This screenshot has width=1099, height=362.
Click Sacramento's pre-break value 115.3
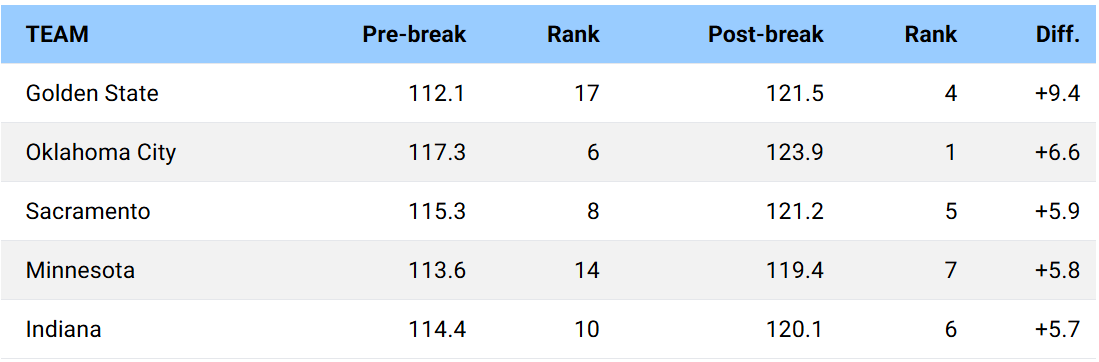tap(437, 211)
